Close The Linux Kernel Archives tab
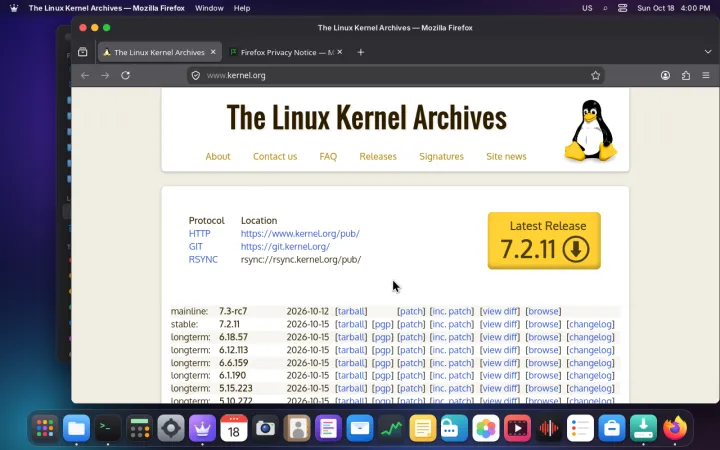Viewport: 720px width, 450px height. 213,52
